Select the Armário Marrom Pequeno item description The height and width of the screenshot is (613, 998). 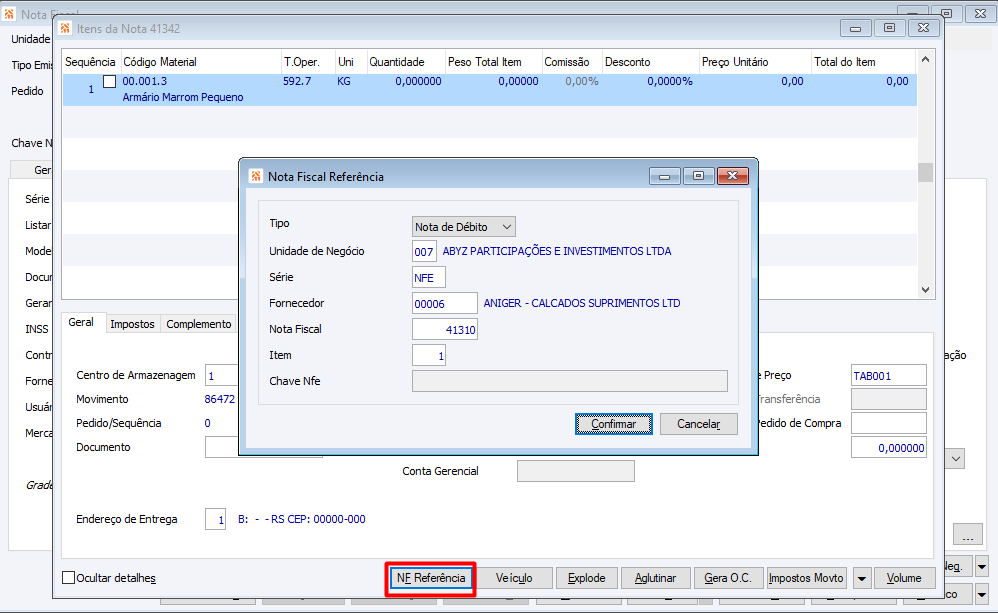pyautogui.click(x=183, y=97)
